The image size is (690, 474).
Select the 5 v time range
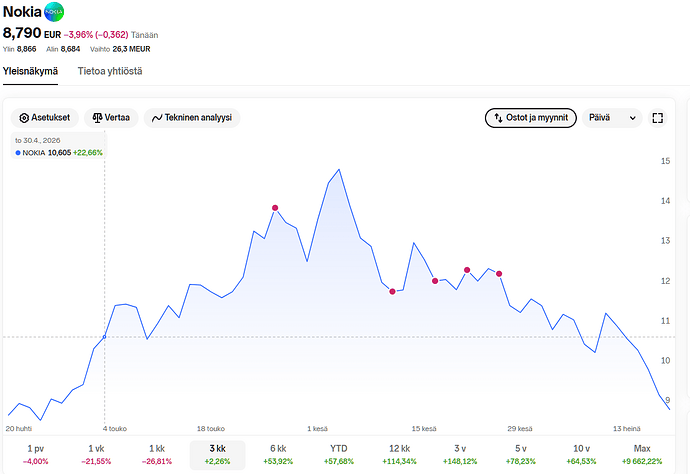tap(521, 455)
